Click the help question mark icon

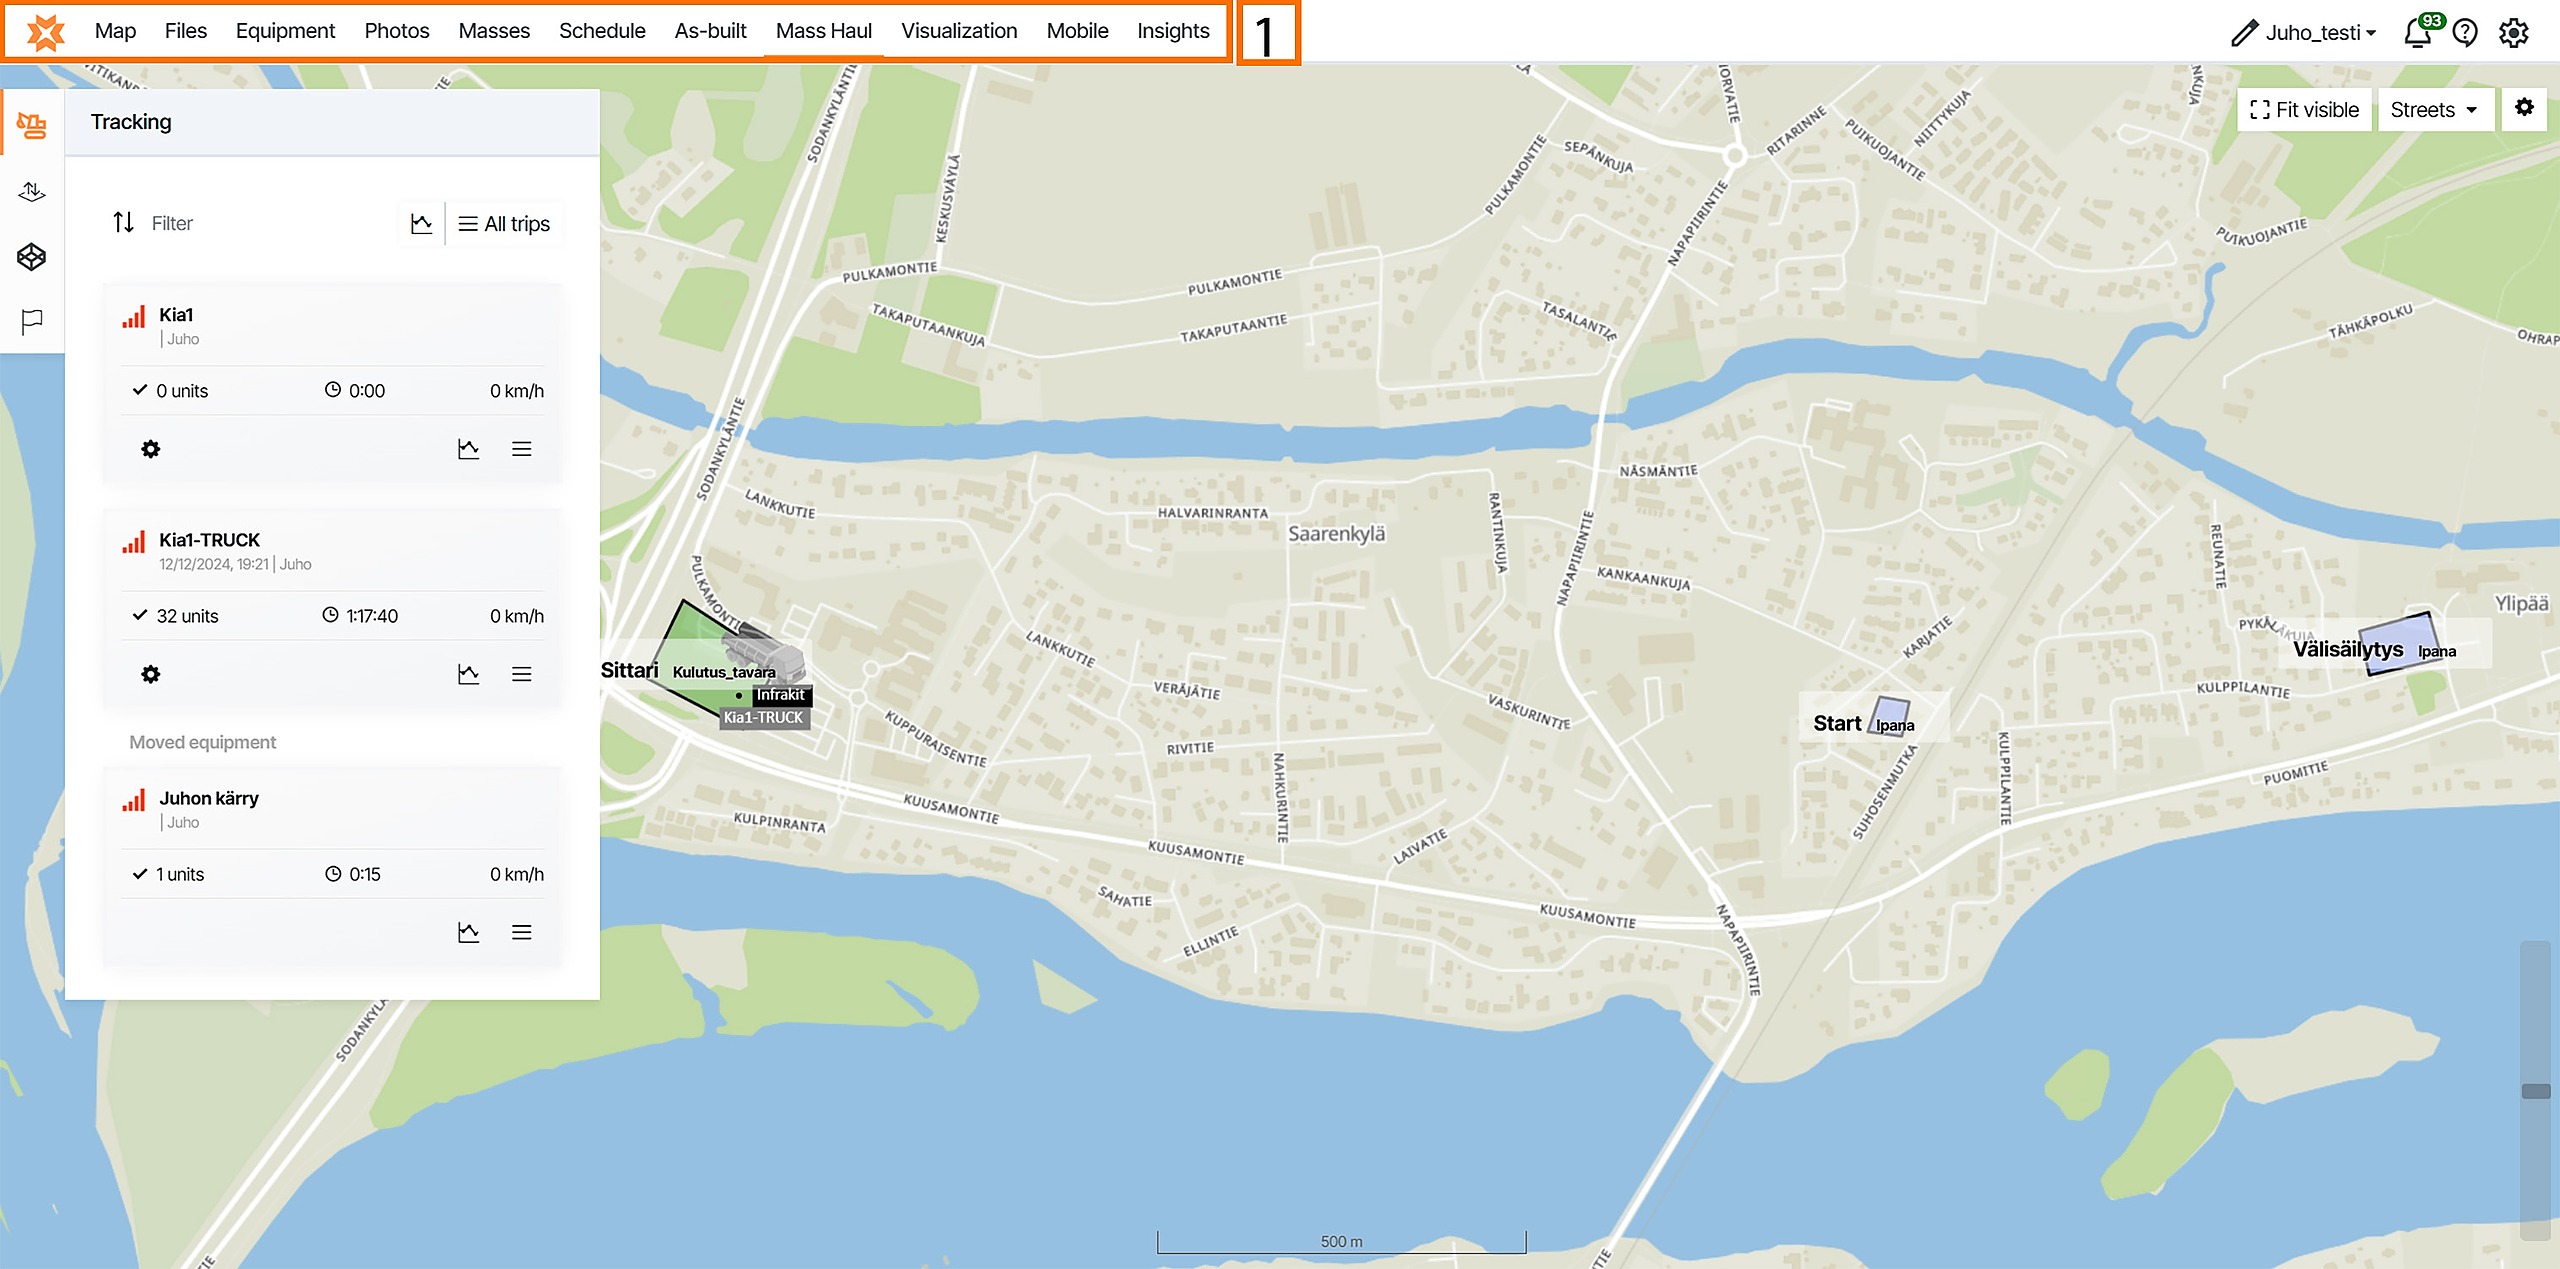coord(2465,33)
